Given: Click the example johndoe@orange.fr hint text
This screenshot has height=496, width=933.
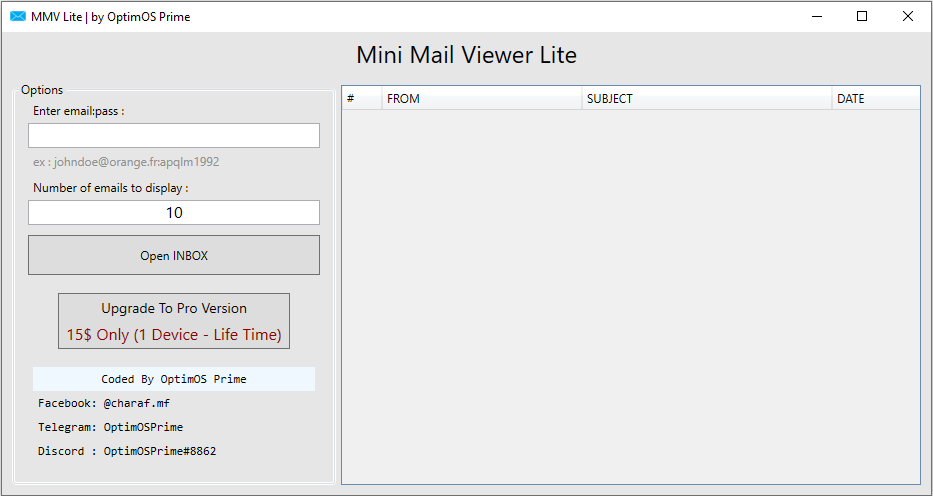Looking at the screenshot, I should [x=126, y=162].
